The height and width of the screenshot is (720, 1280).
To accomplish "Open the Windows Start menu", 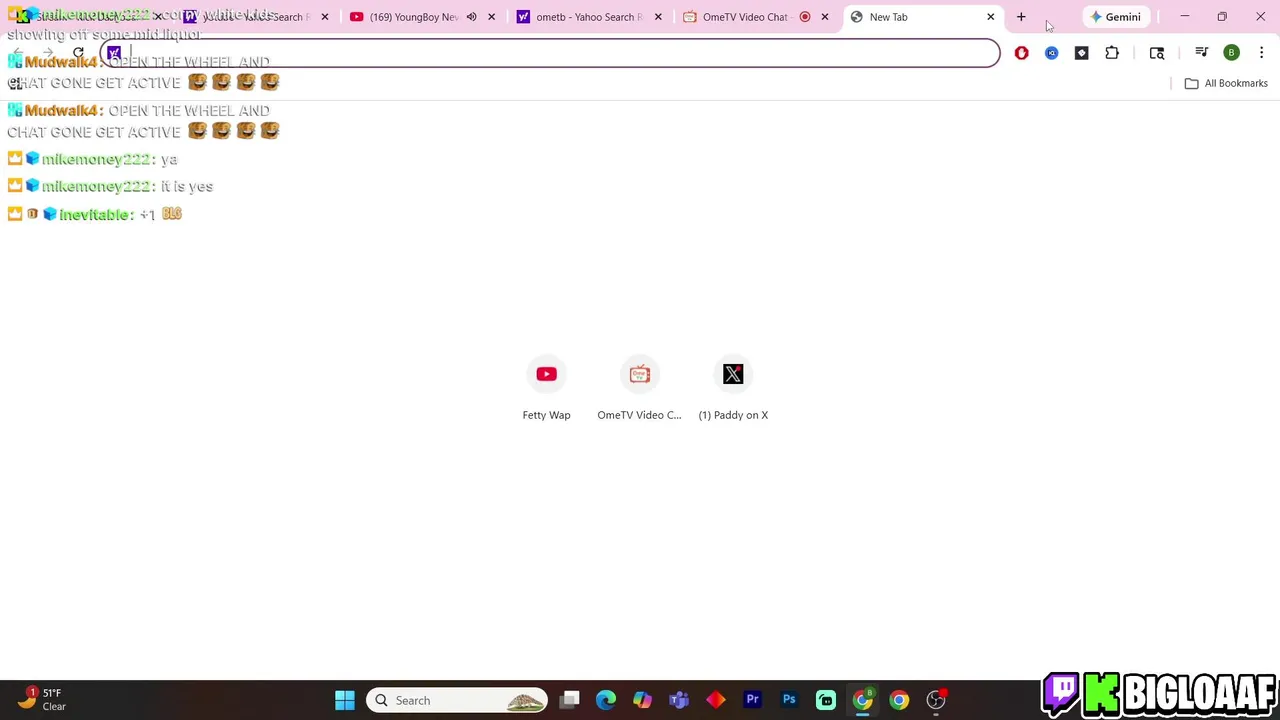I will 345,700.
